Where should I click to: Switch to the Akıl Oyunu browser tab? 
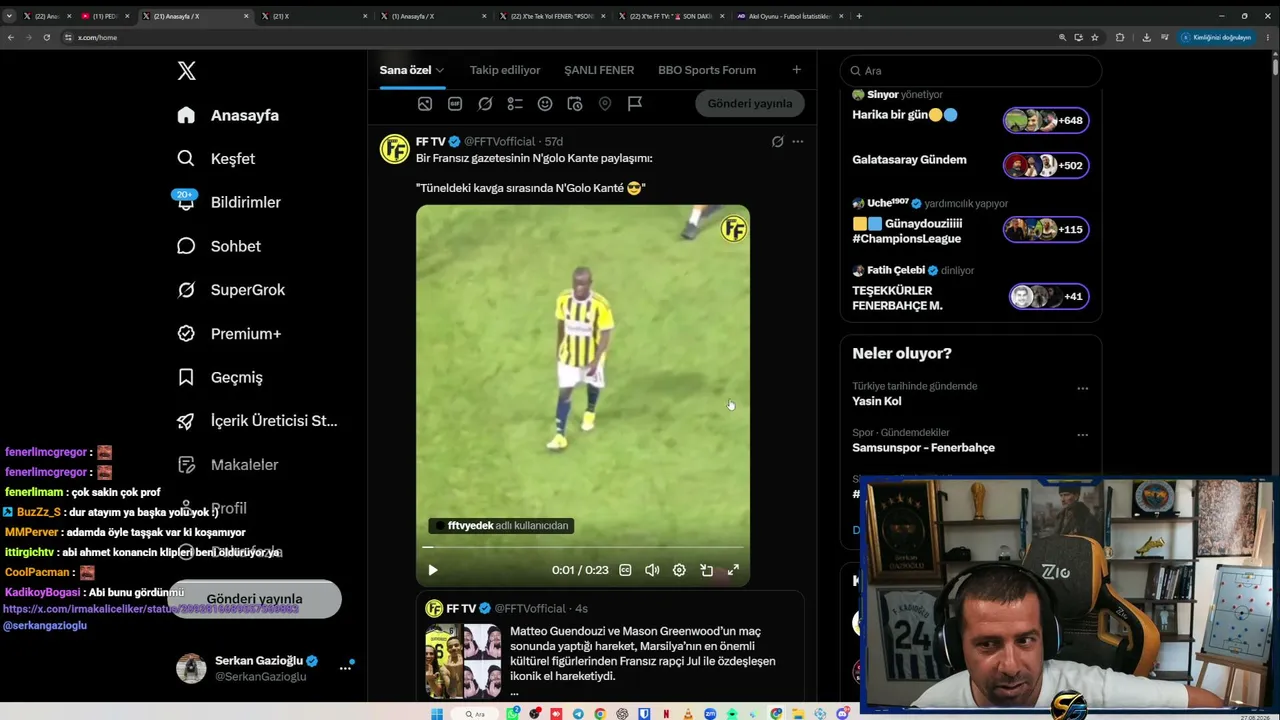(x=790, y=16)
